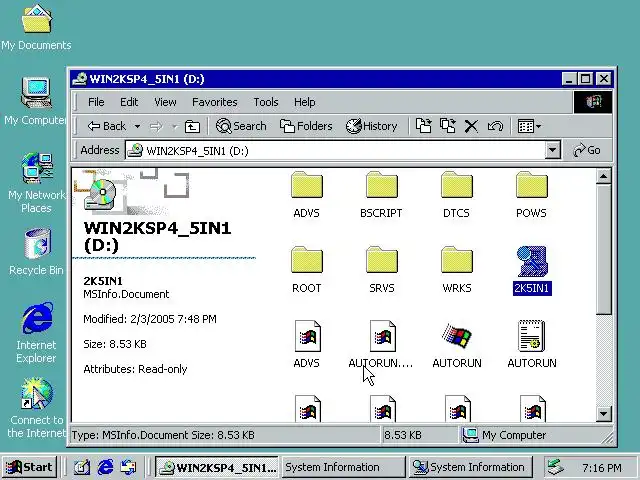Select the AUTORUN Windows flag application icon
The image size is (640, 480).
click(x=457, y=336)
